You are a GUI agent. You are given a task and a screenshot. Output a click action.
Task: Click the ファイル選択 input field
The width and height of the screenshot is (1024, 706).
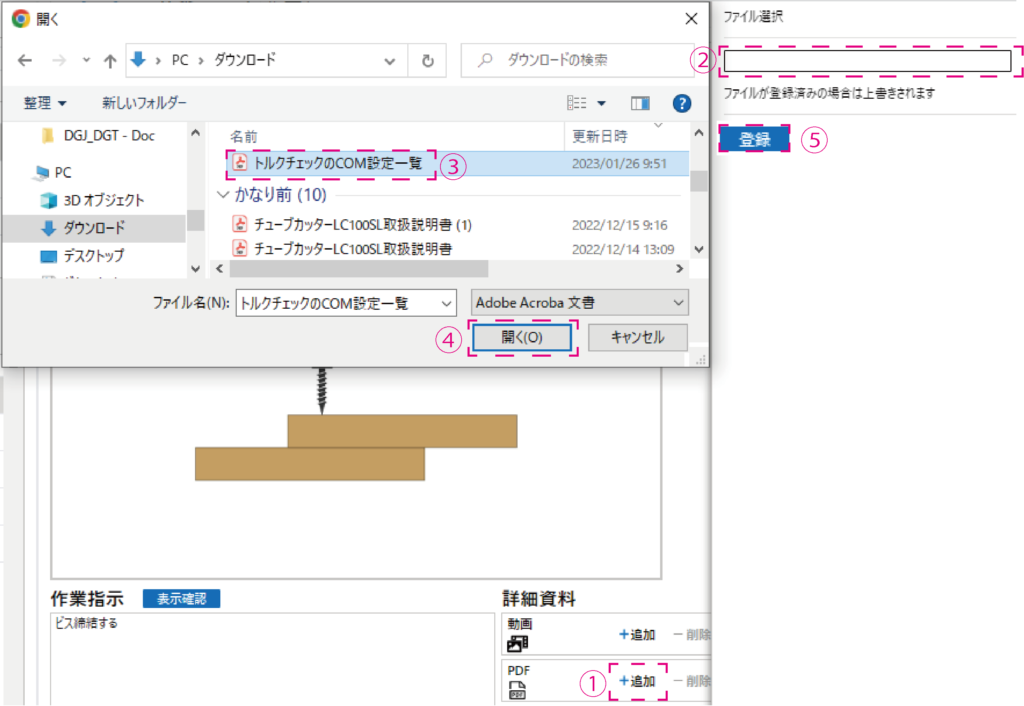(867, 61)
